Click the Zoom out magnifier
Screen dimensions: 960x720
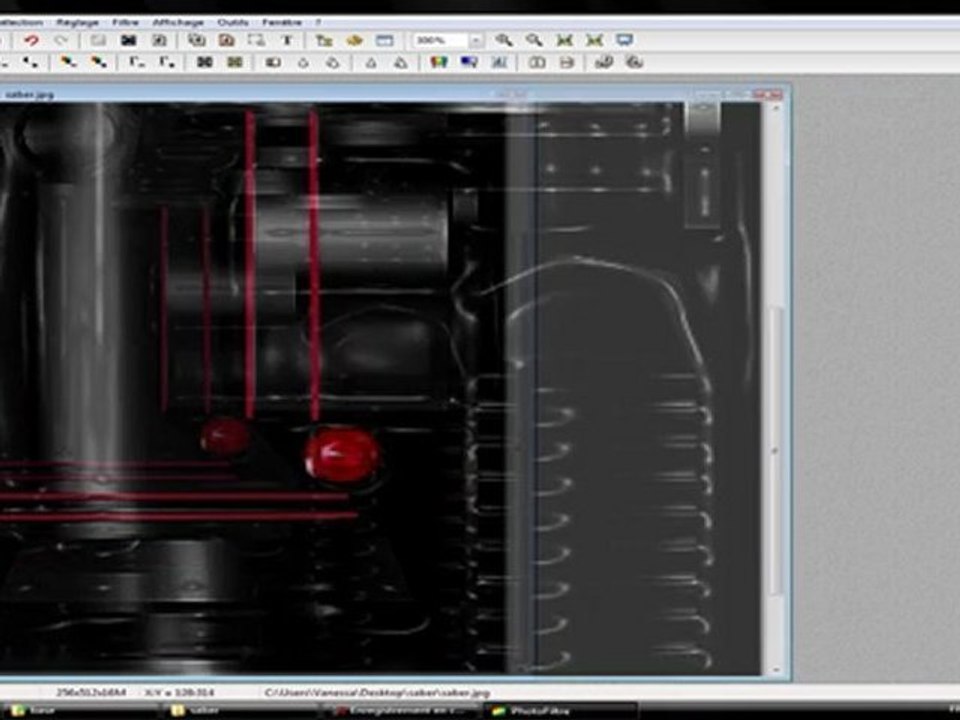pos(534,40)
